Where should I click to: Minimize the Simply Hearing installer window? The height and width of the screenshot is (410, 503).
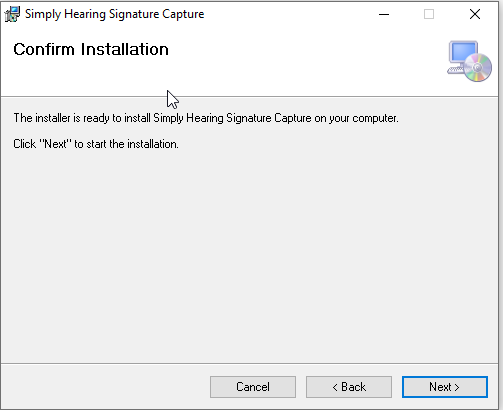(x=384, y=14)
